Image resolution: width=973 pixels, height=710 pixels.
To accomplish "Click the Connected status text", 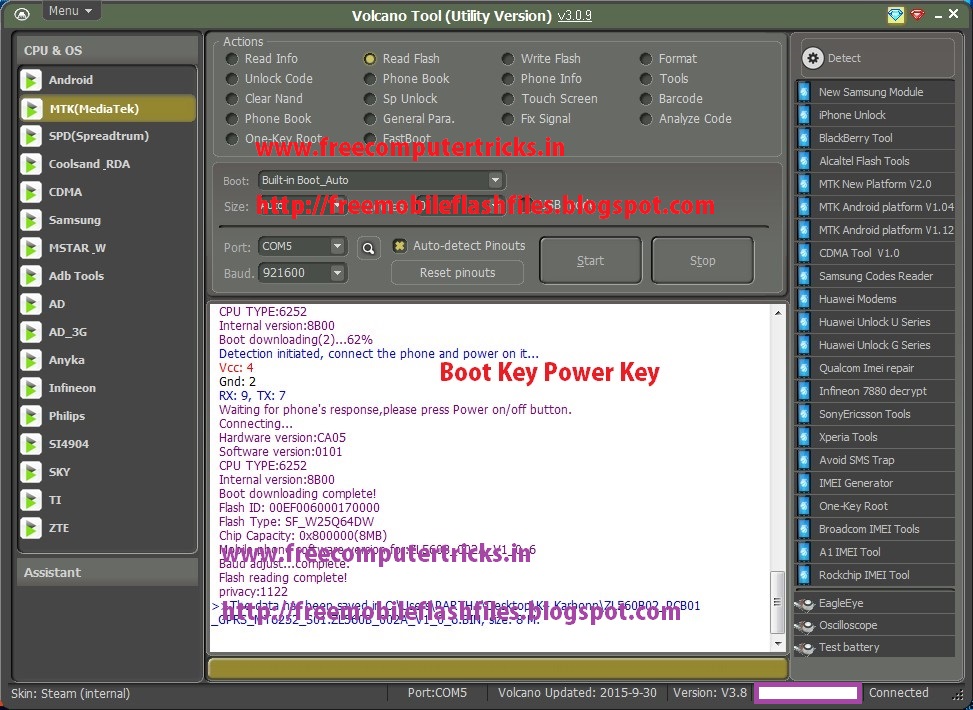I will (899, 693).
